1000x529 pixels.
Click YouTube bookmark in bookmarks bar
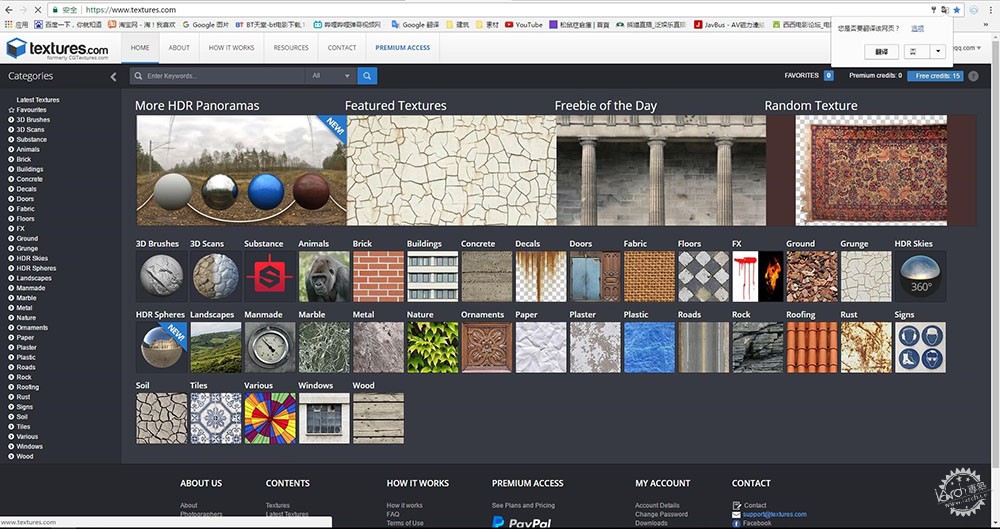[524, 25]
